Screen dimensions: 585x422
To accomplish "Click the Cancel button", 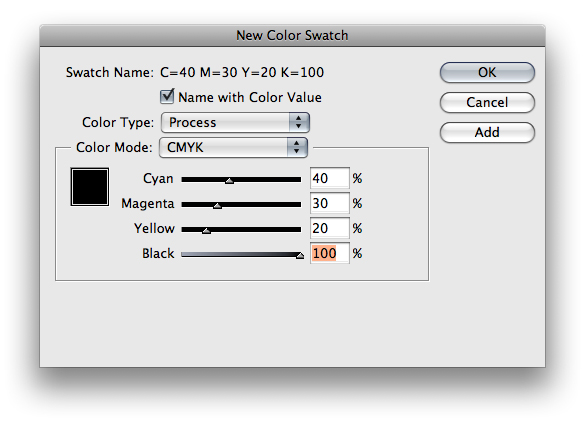I will tap(487, 102).
